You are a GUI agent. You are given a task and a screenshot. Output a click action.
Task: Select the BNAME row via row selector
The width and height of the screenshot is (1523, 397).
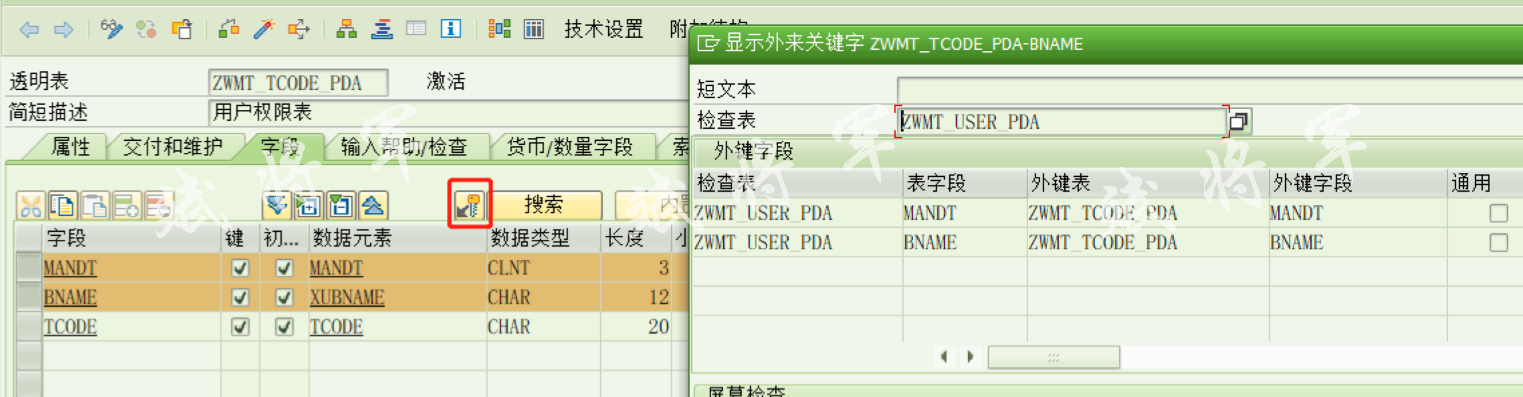29,298
